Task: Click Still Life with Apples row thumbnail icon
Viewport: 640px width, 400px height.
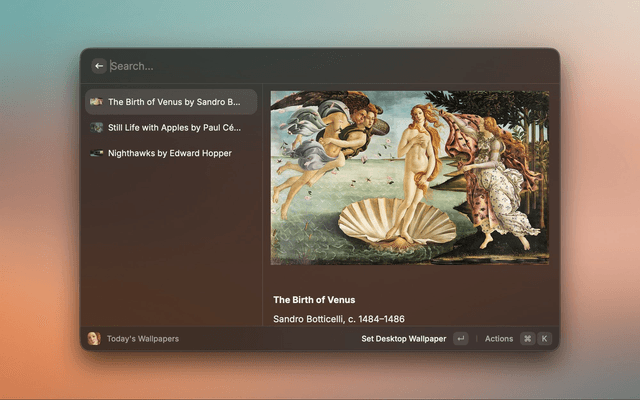Action: [x=96, y=127]
